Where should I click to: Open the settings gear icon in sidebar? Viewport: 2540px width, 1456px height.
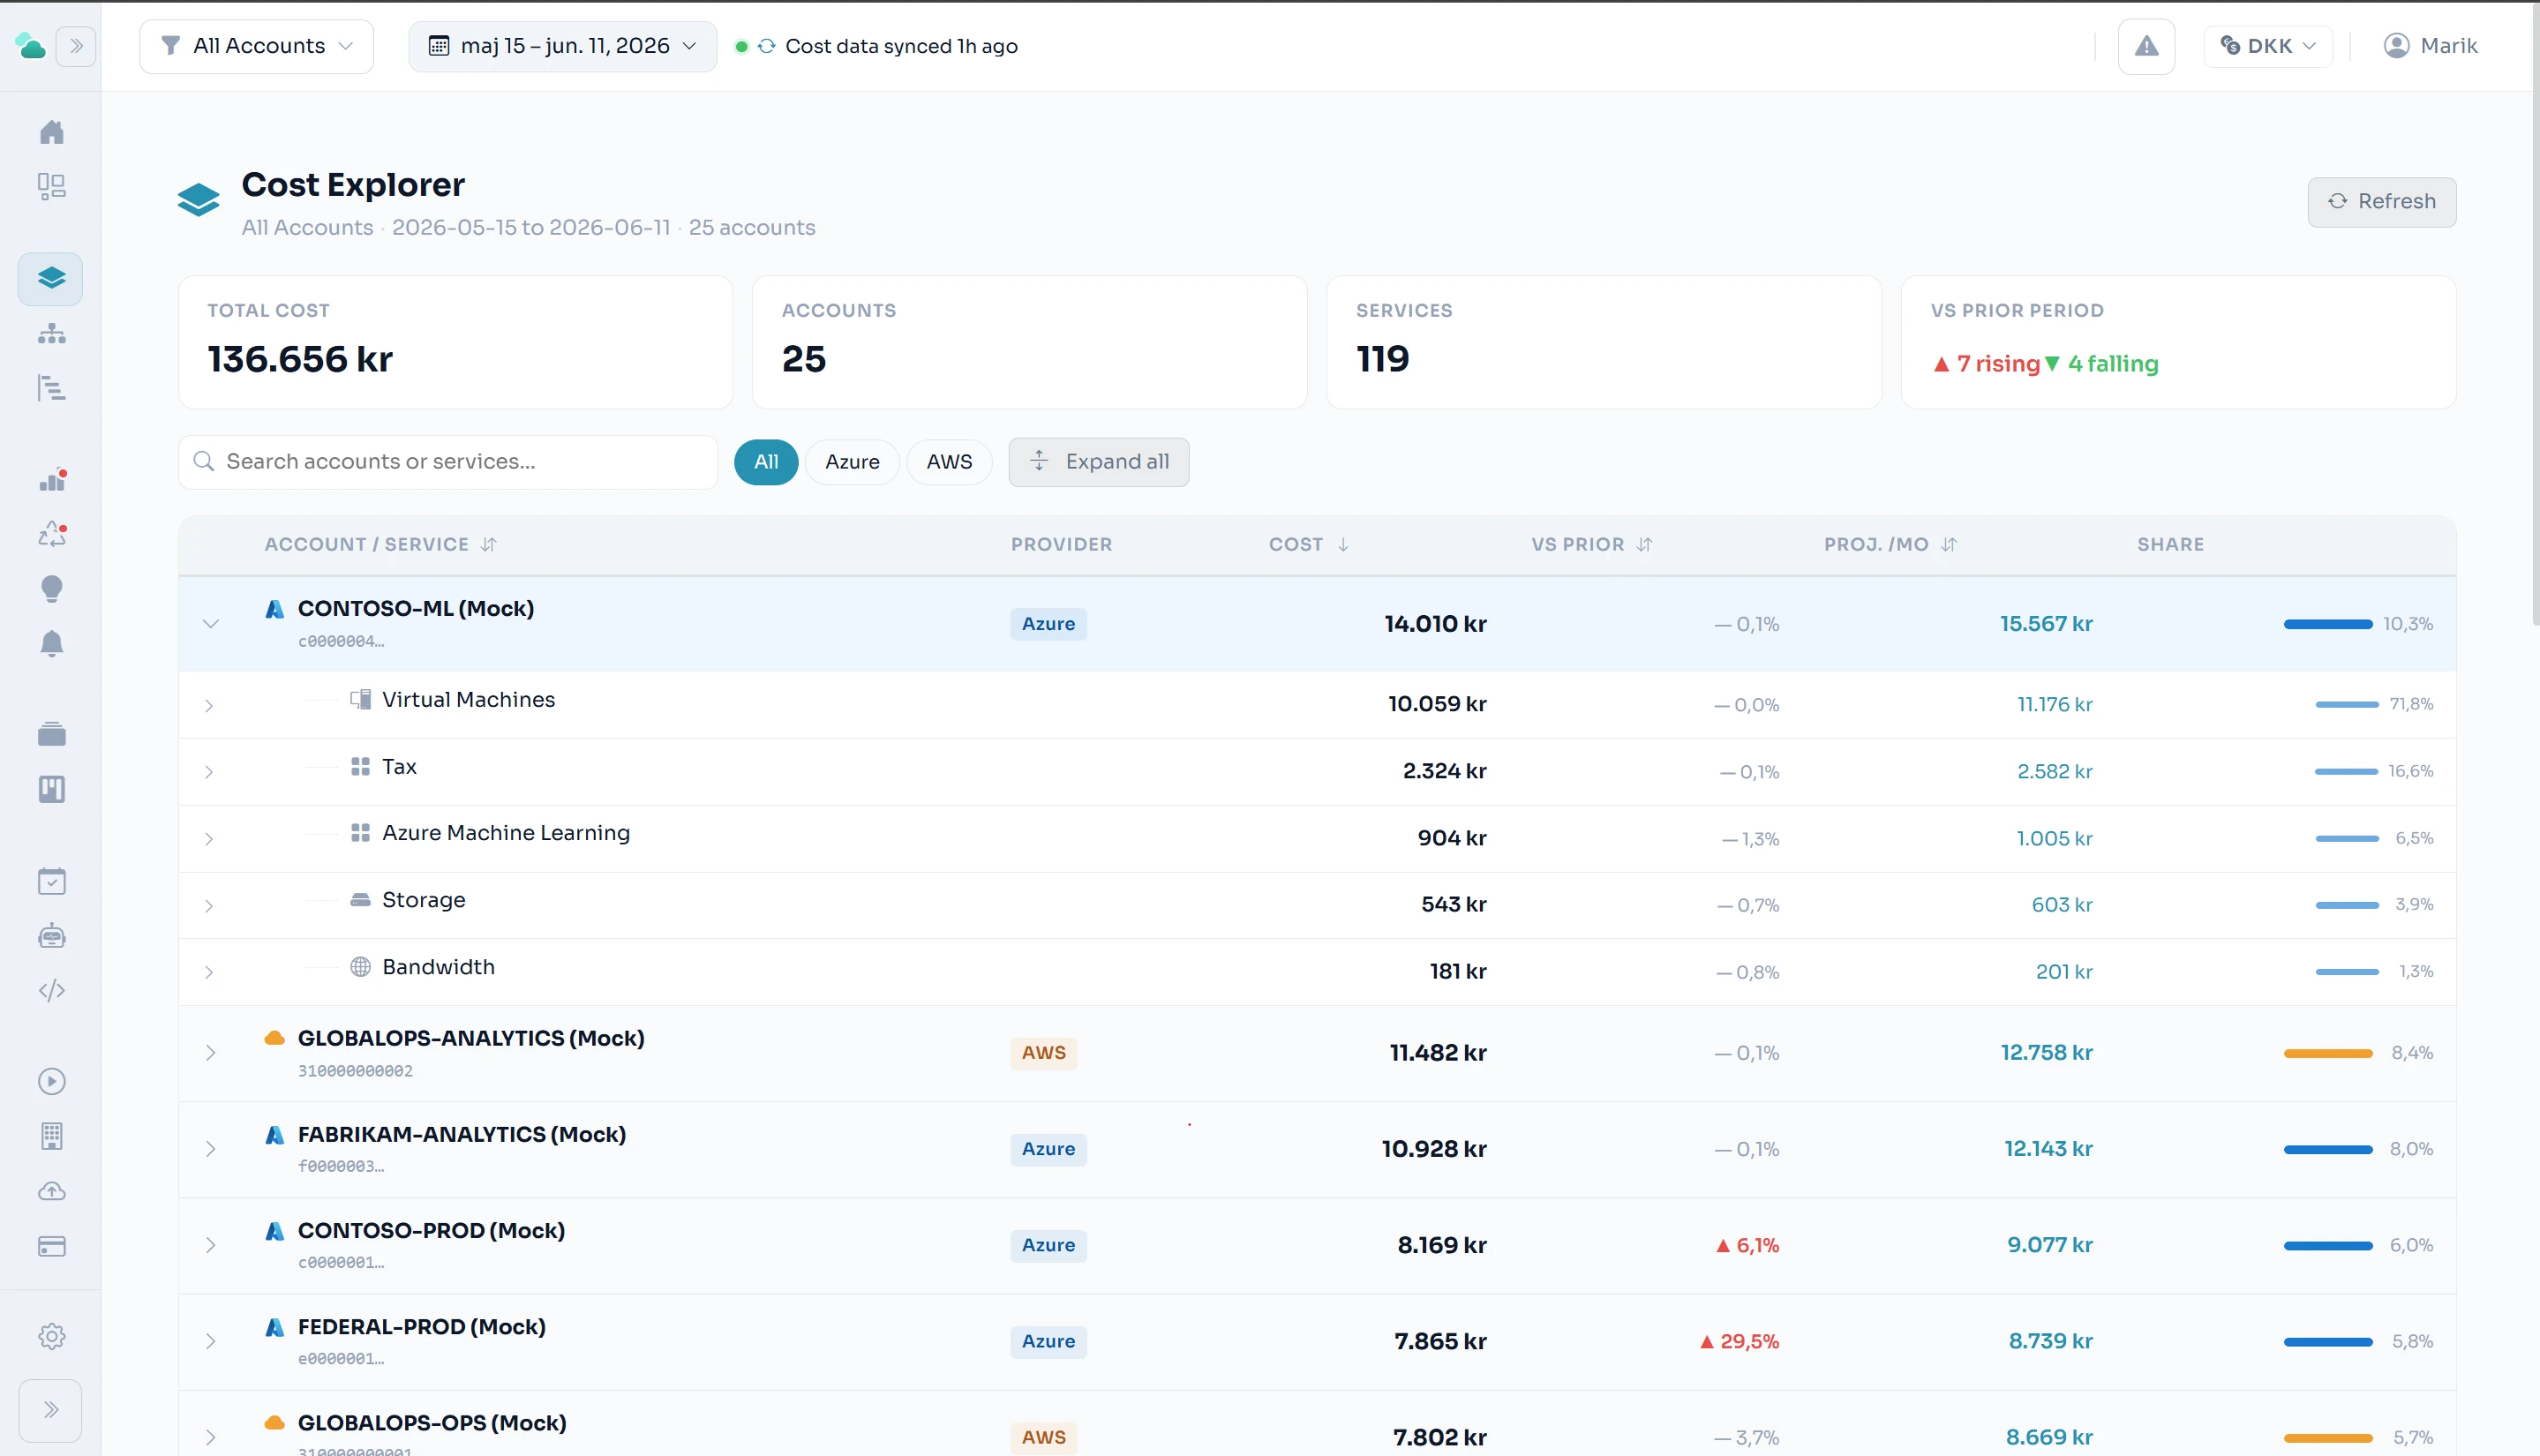[51, 1337]
